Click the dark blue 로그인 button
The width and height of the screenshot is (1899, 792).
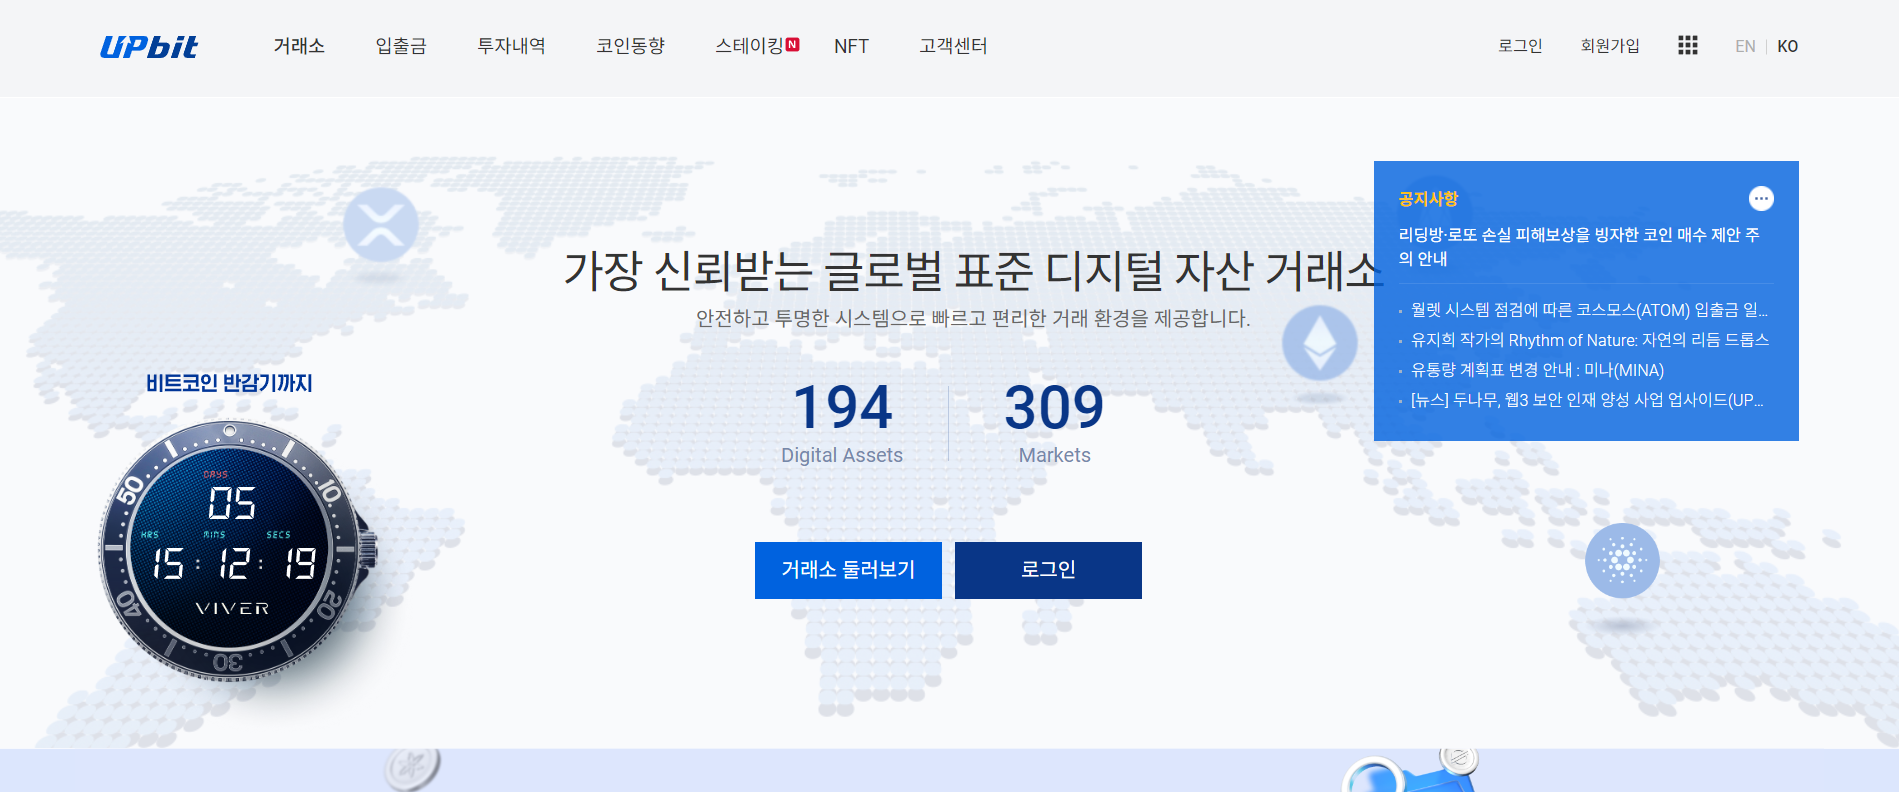point(1048,570)
